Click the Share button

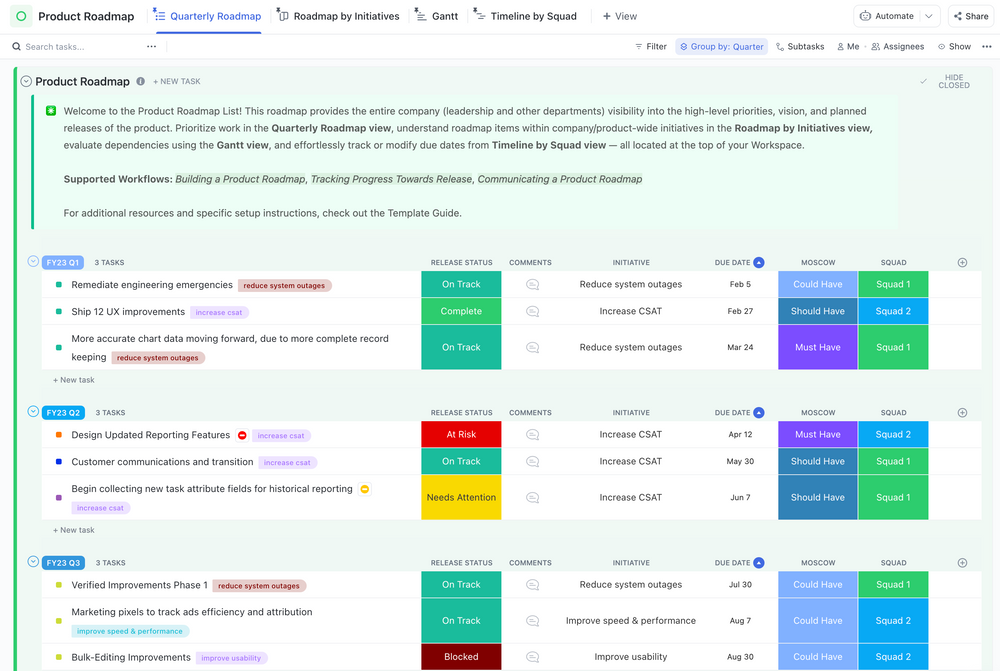pos(971,16)
